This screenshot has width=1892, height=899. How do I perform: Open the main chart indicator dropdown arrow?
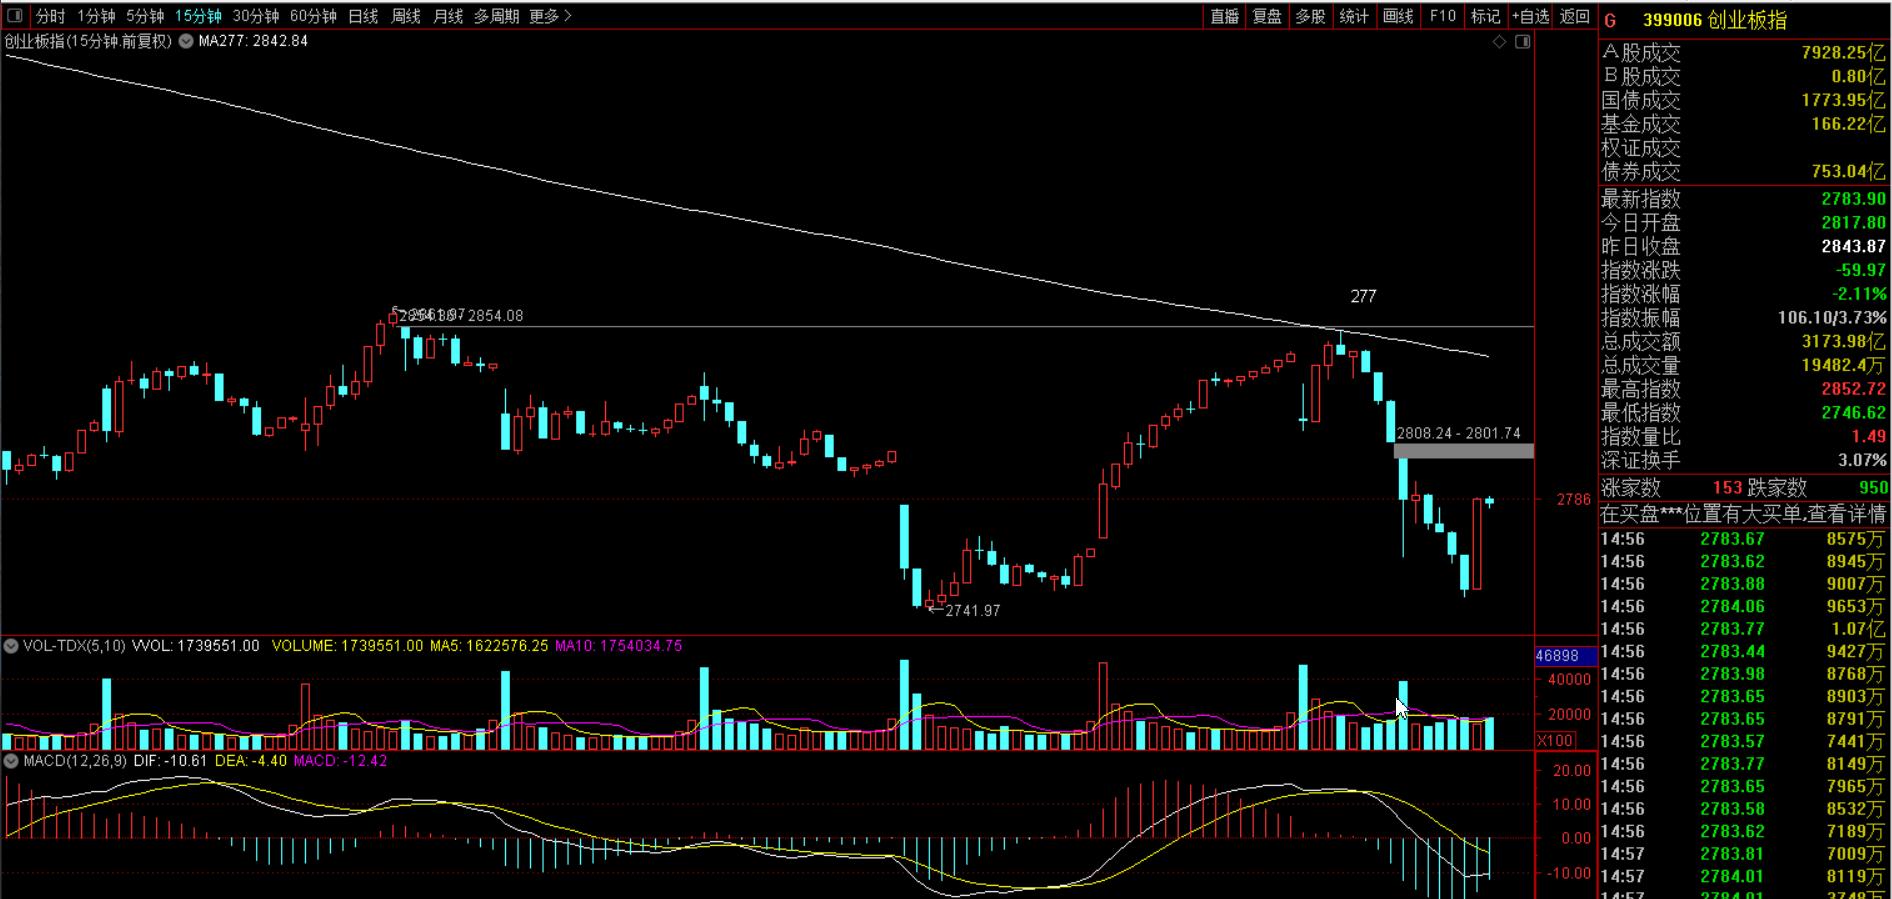tap(185, 41)
